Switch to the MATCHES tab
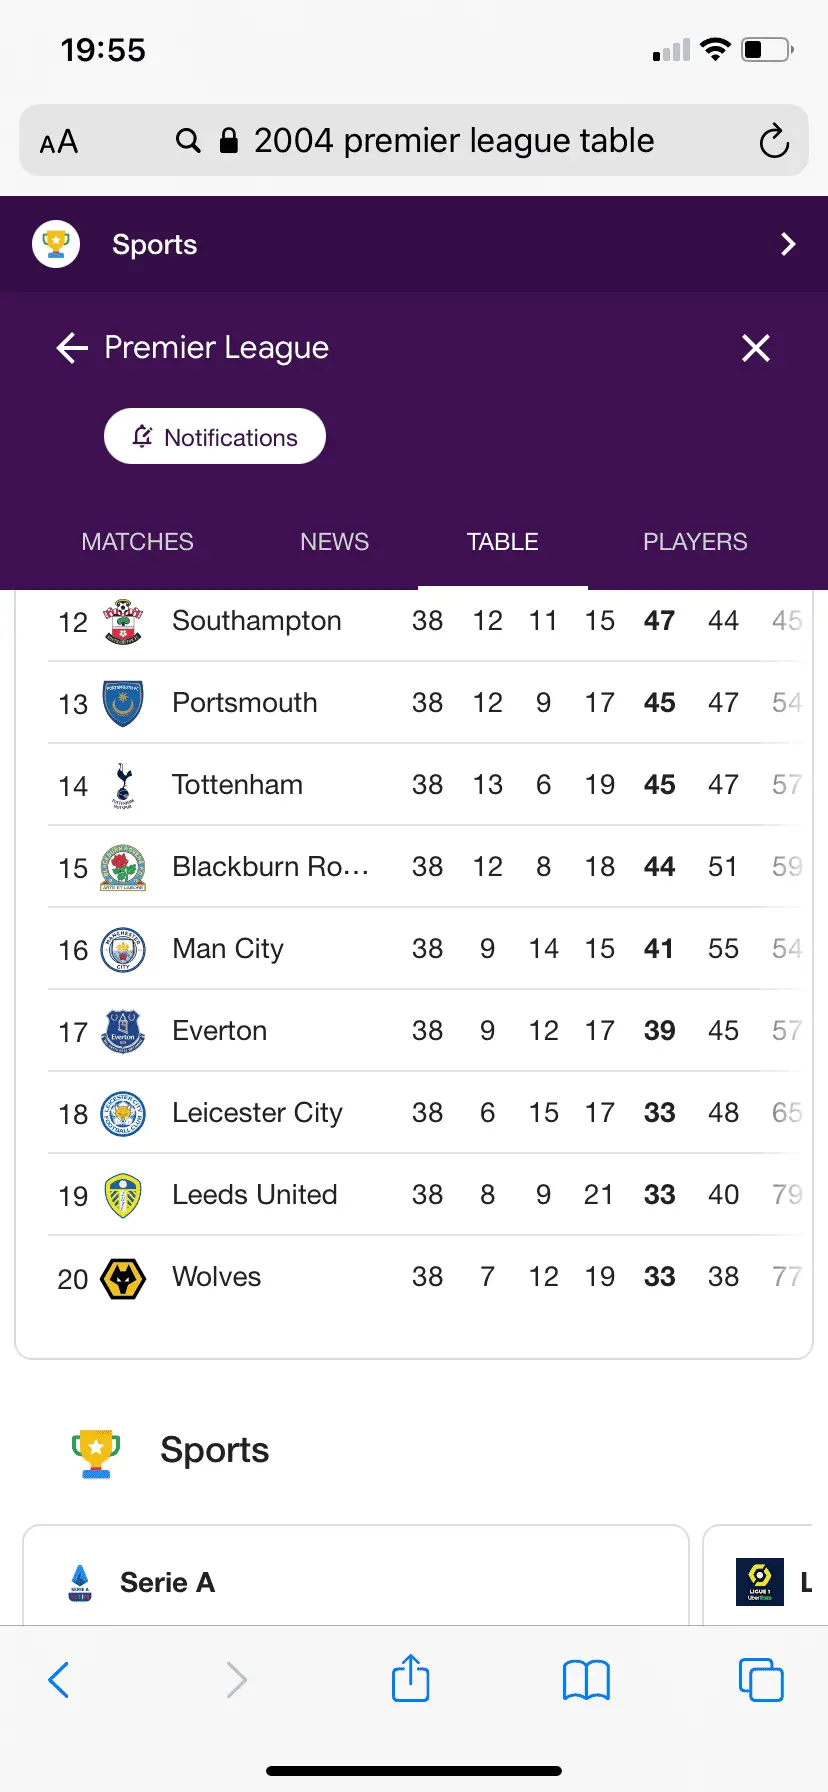828x1792 pixels. coord(138,542)
